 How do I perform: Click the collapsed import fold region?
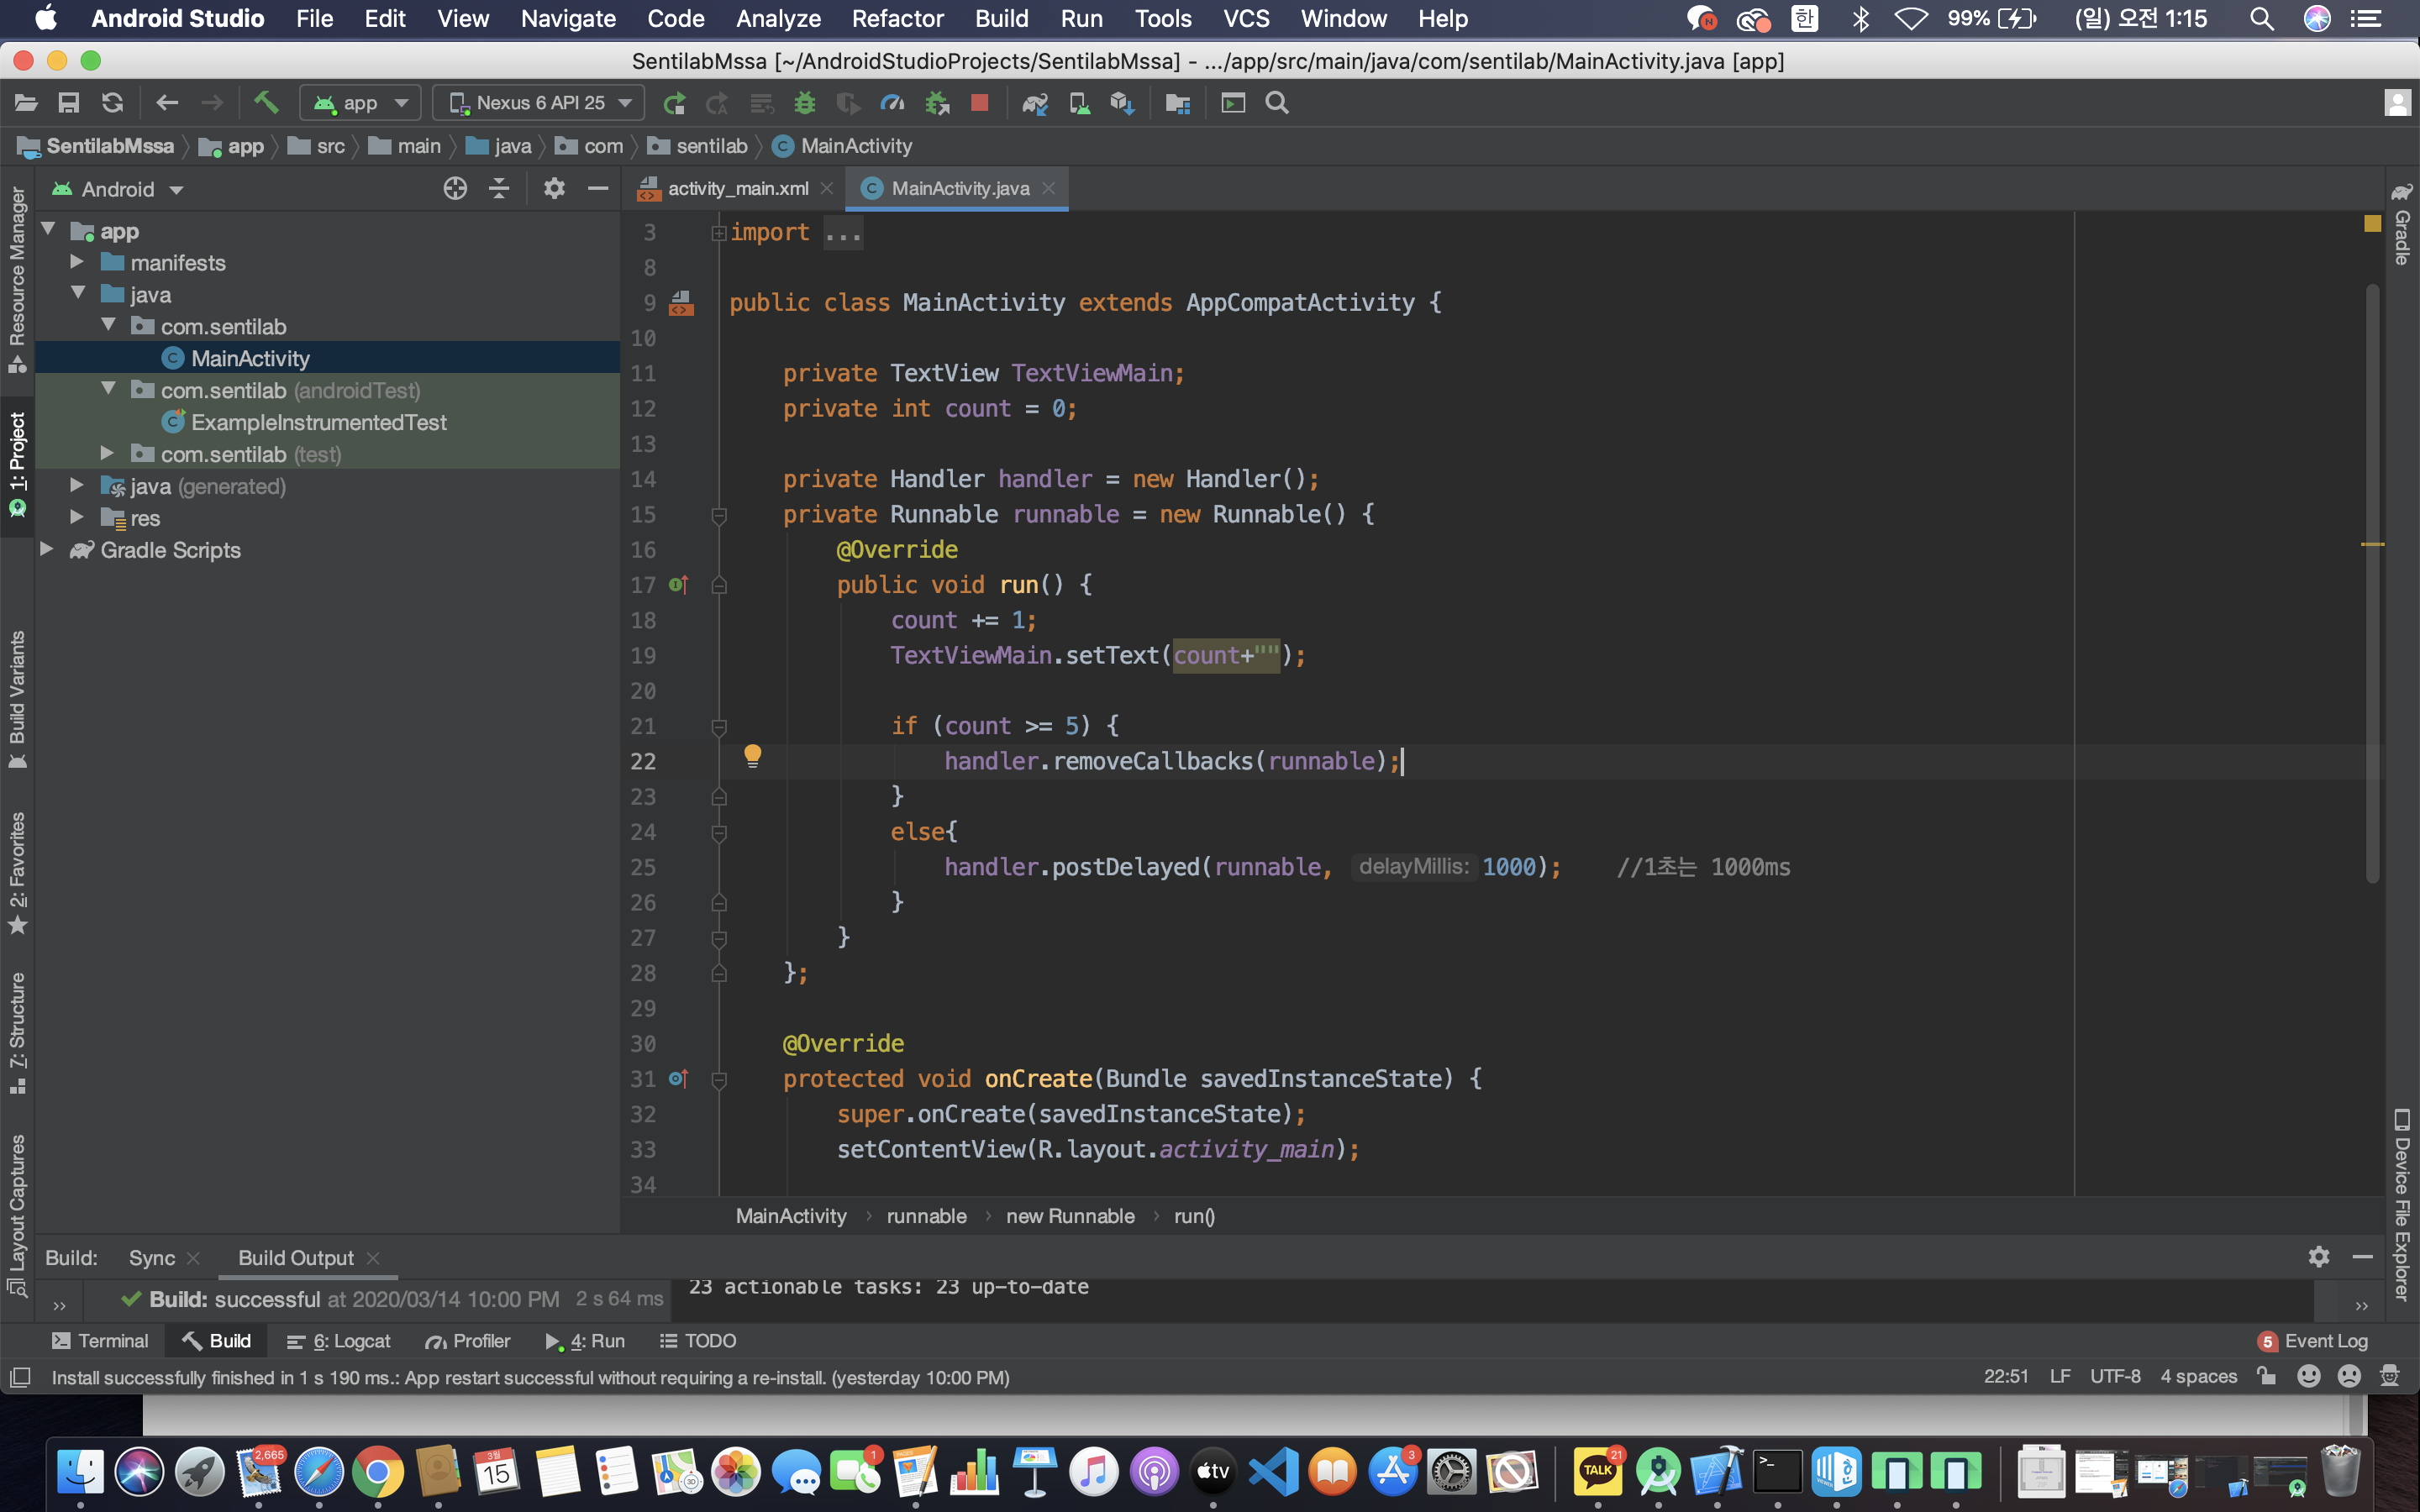[x=843, y=232]
